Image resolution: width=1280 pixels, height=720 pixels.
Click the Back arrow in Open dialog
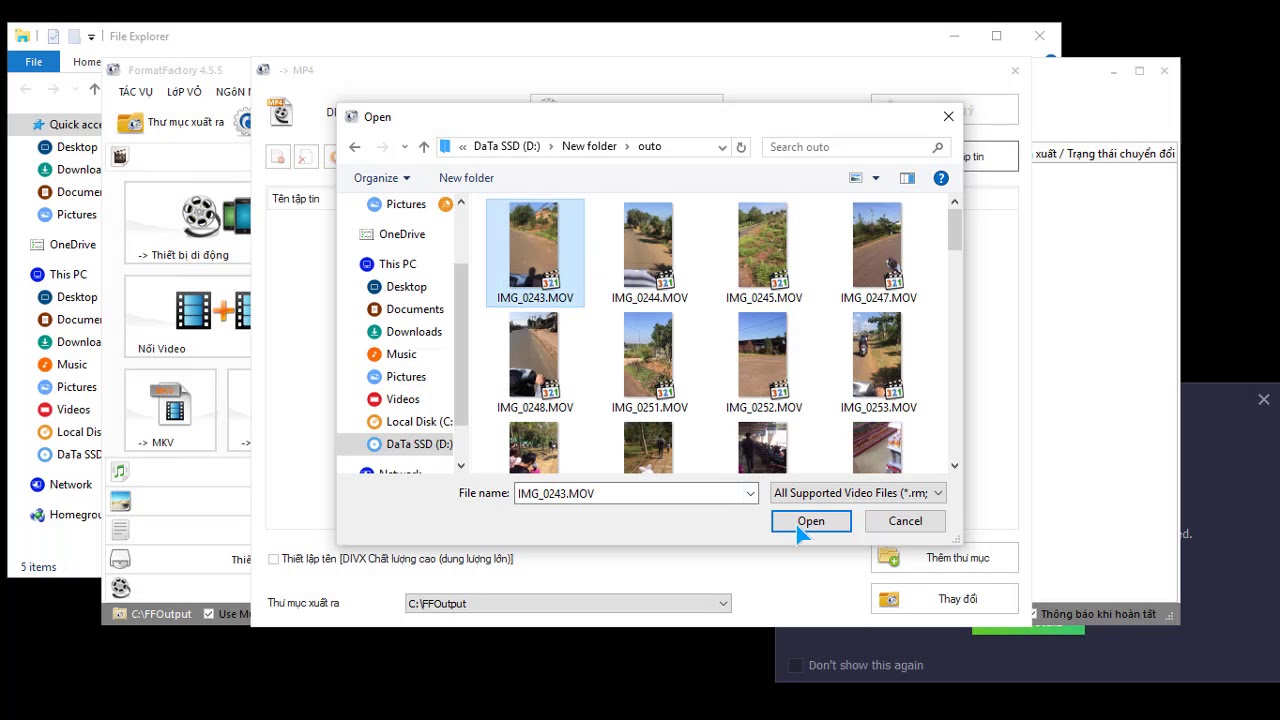[x=354, y=147]
